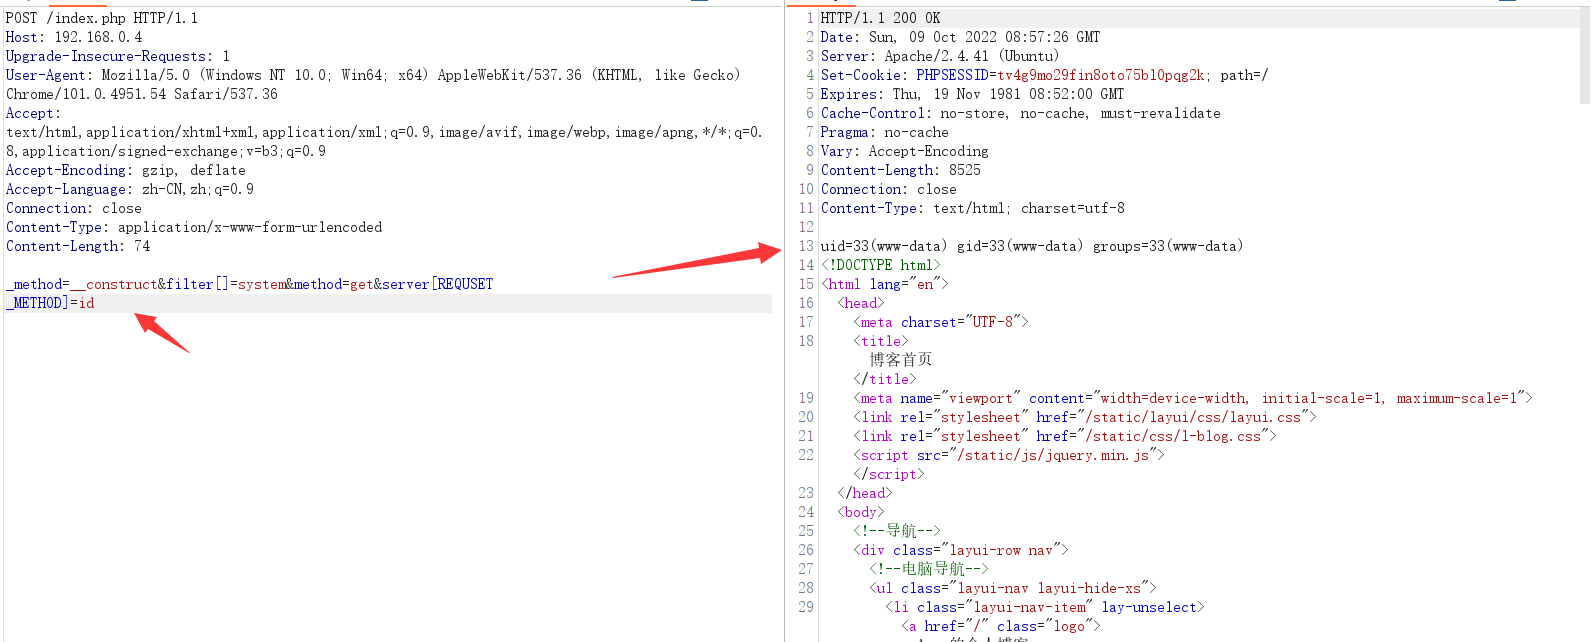
Task: Select the Set-Cookie PHPSESSID header line
Action: [x=1044, y=75]
